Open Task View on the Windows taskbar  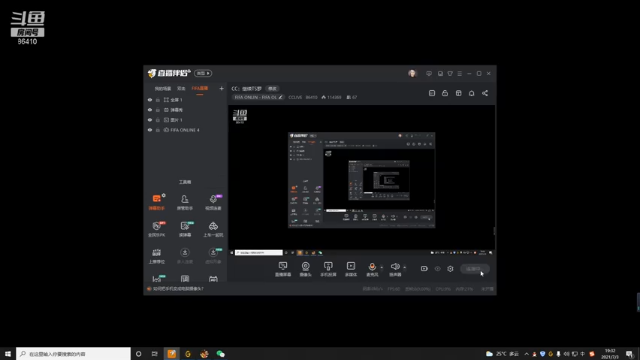pos(154,354)
